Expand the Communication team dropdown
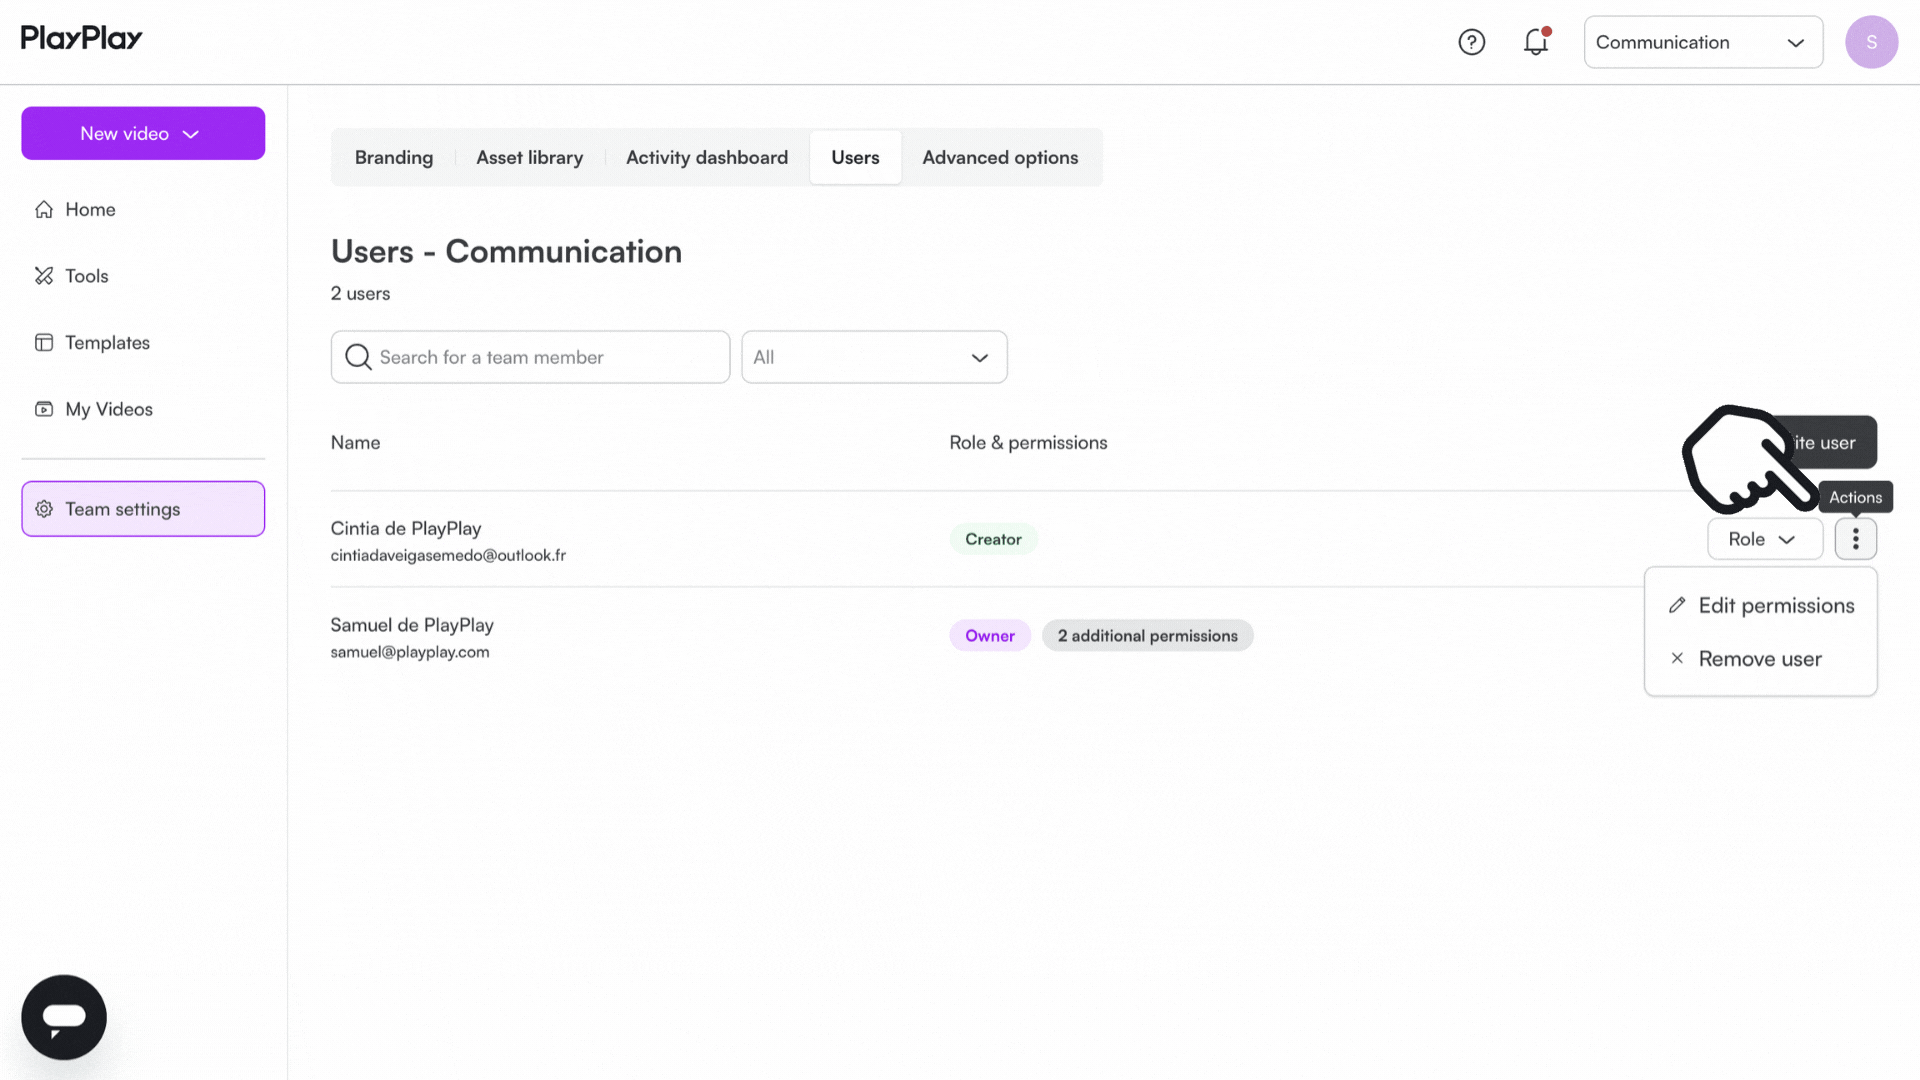Viewport: 1920px width, 1080px height. [1702, 42]
